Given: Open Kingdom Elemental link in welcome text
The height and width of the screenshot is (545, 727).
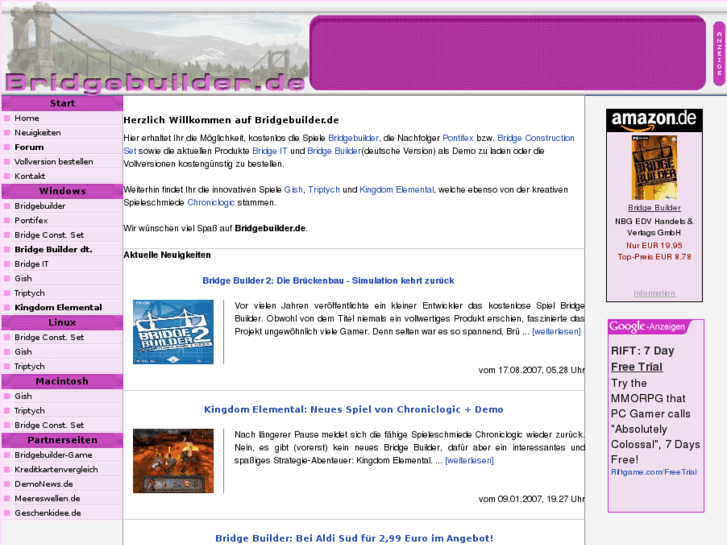Looking at the screenshot, I should (x=397, y=190).
